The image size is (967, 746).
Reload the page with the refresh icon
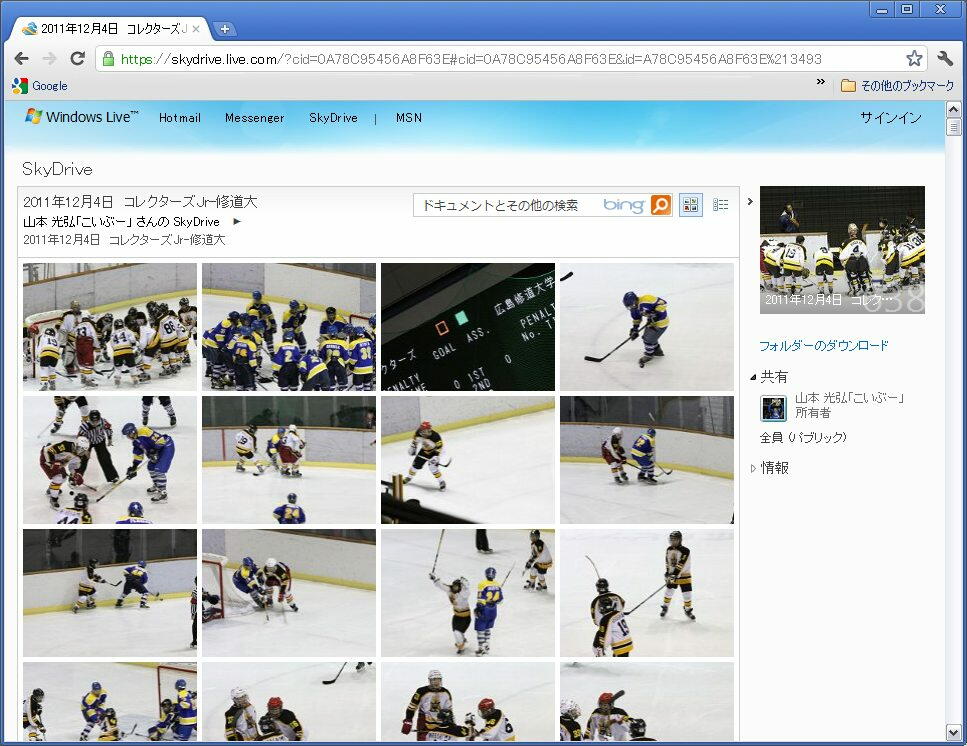pyautogui.click(x=77, y=59)
